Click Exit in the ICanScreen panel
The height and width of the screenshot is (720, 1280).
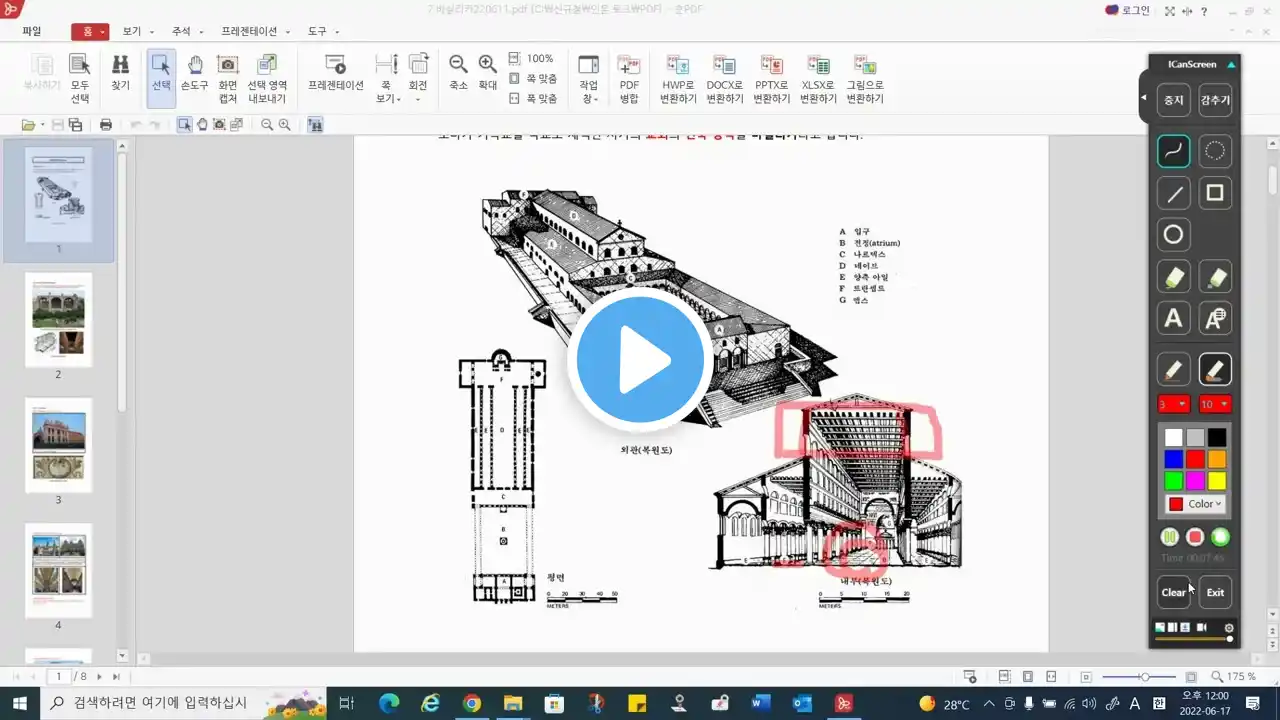(x=1215, y=592)
